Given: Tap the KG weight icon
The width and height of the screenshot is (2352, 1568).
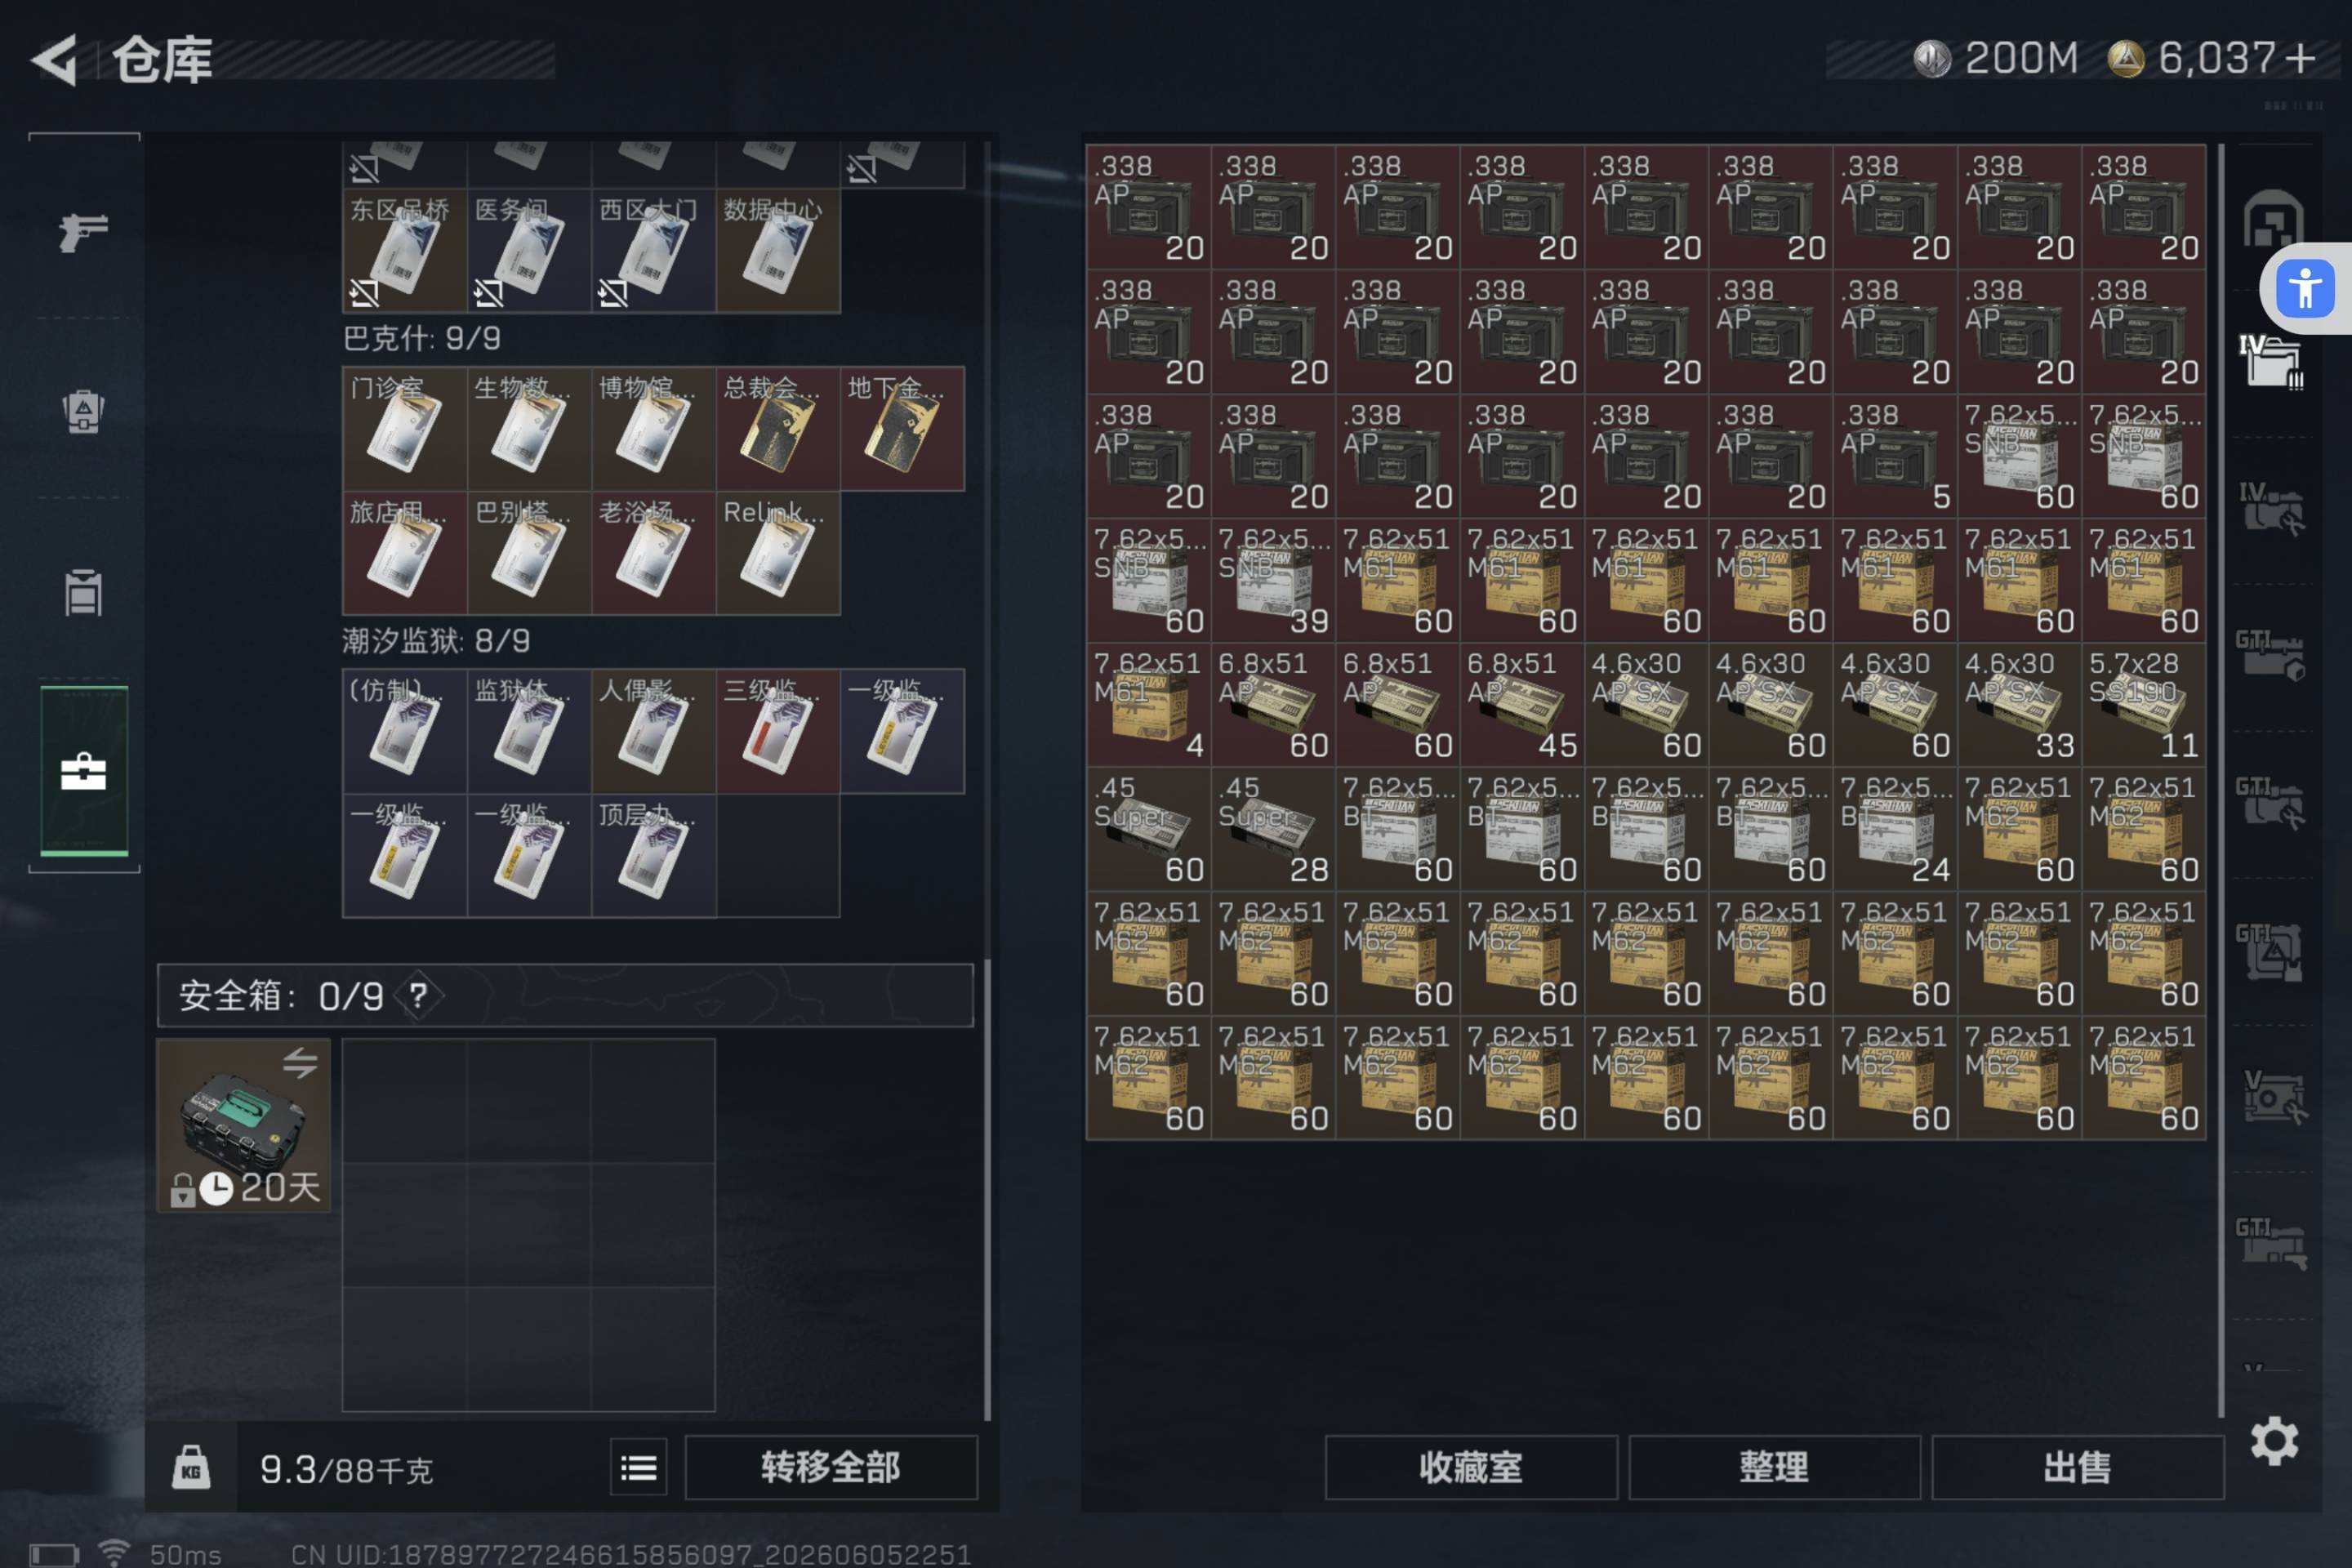Looking at the screenshot, I should coord(191,1468).
